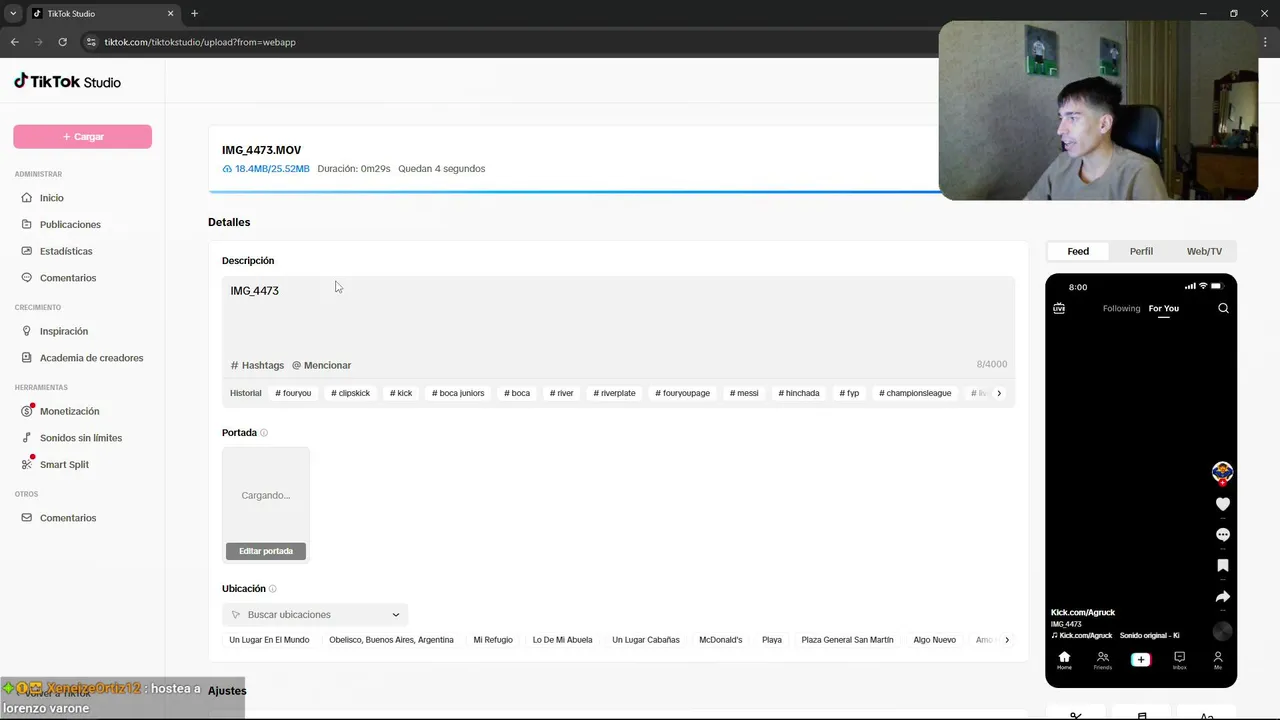This screenshot has height=720, width=1280.
Task: Click the browser address bar URL
Action: click(200, 42)
